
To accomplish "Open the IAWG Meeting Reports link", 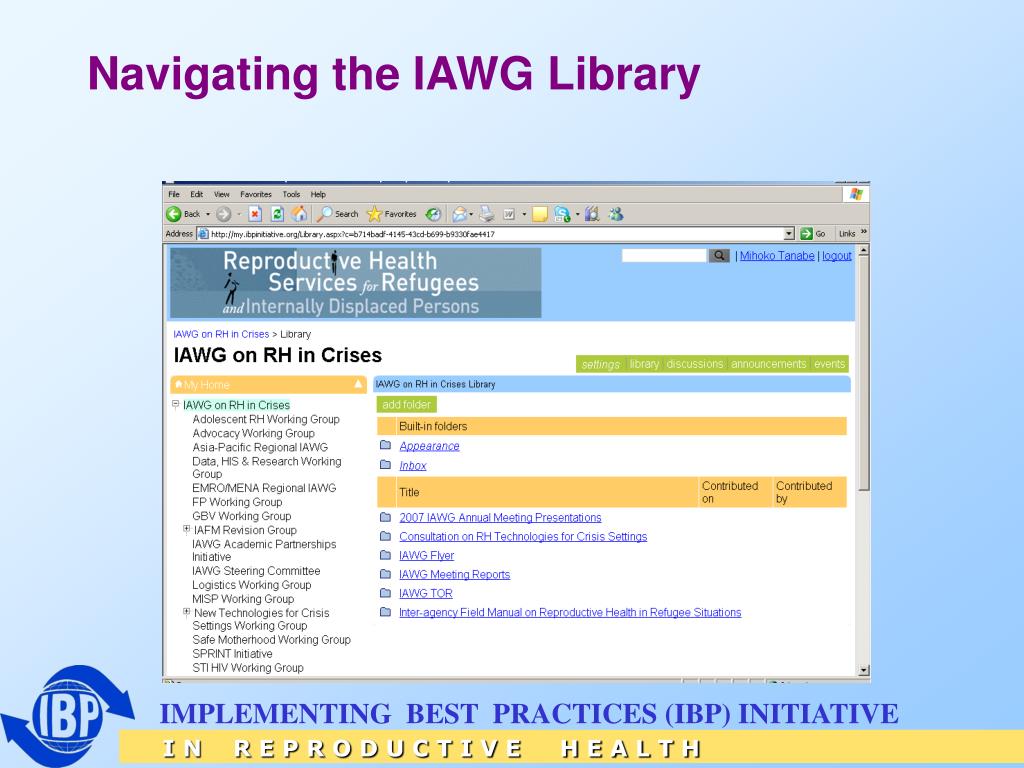I will pos(455,574).
